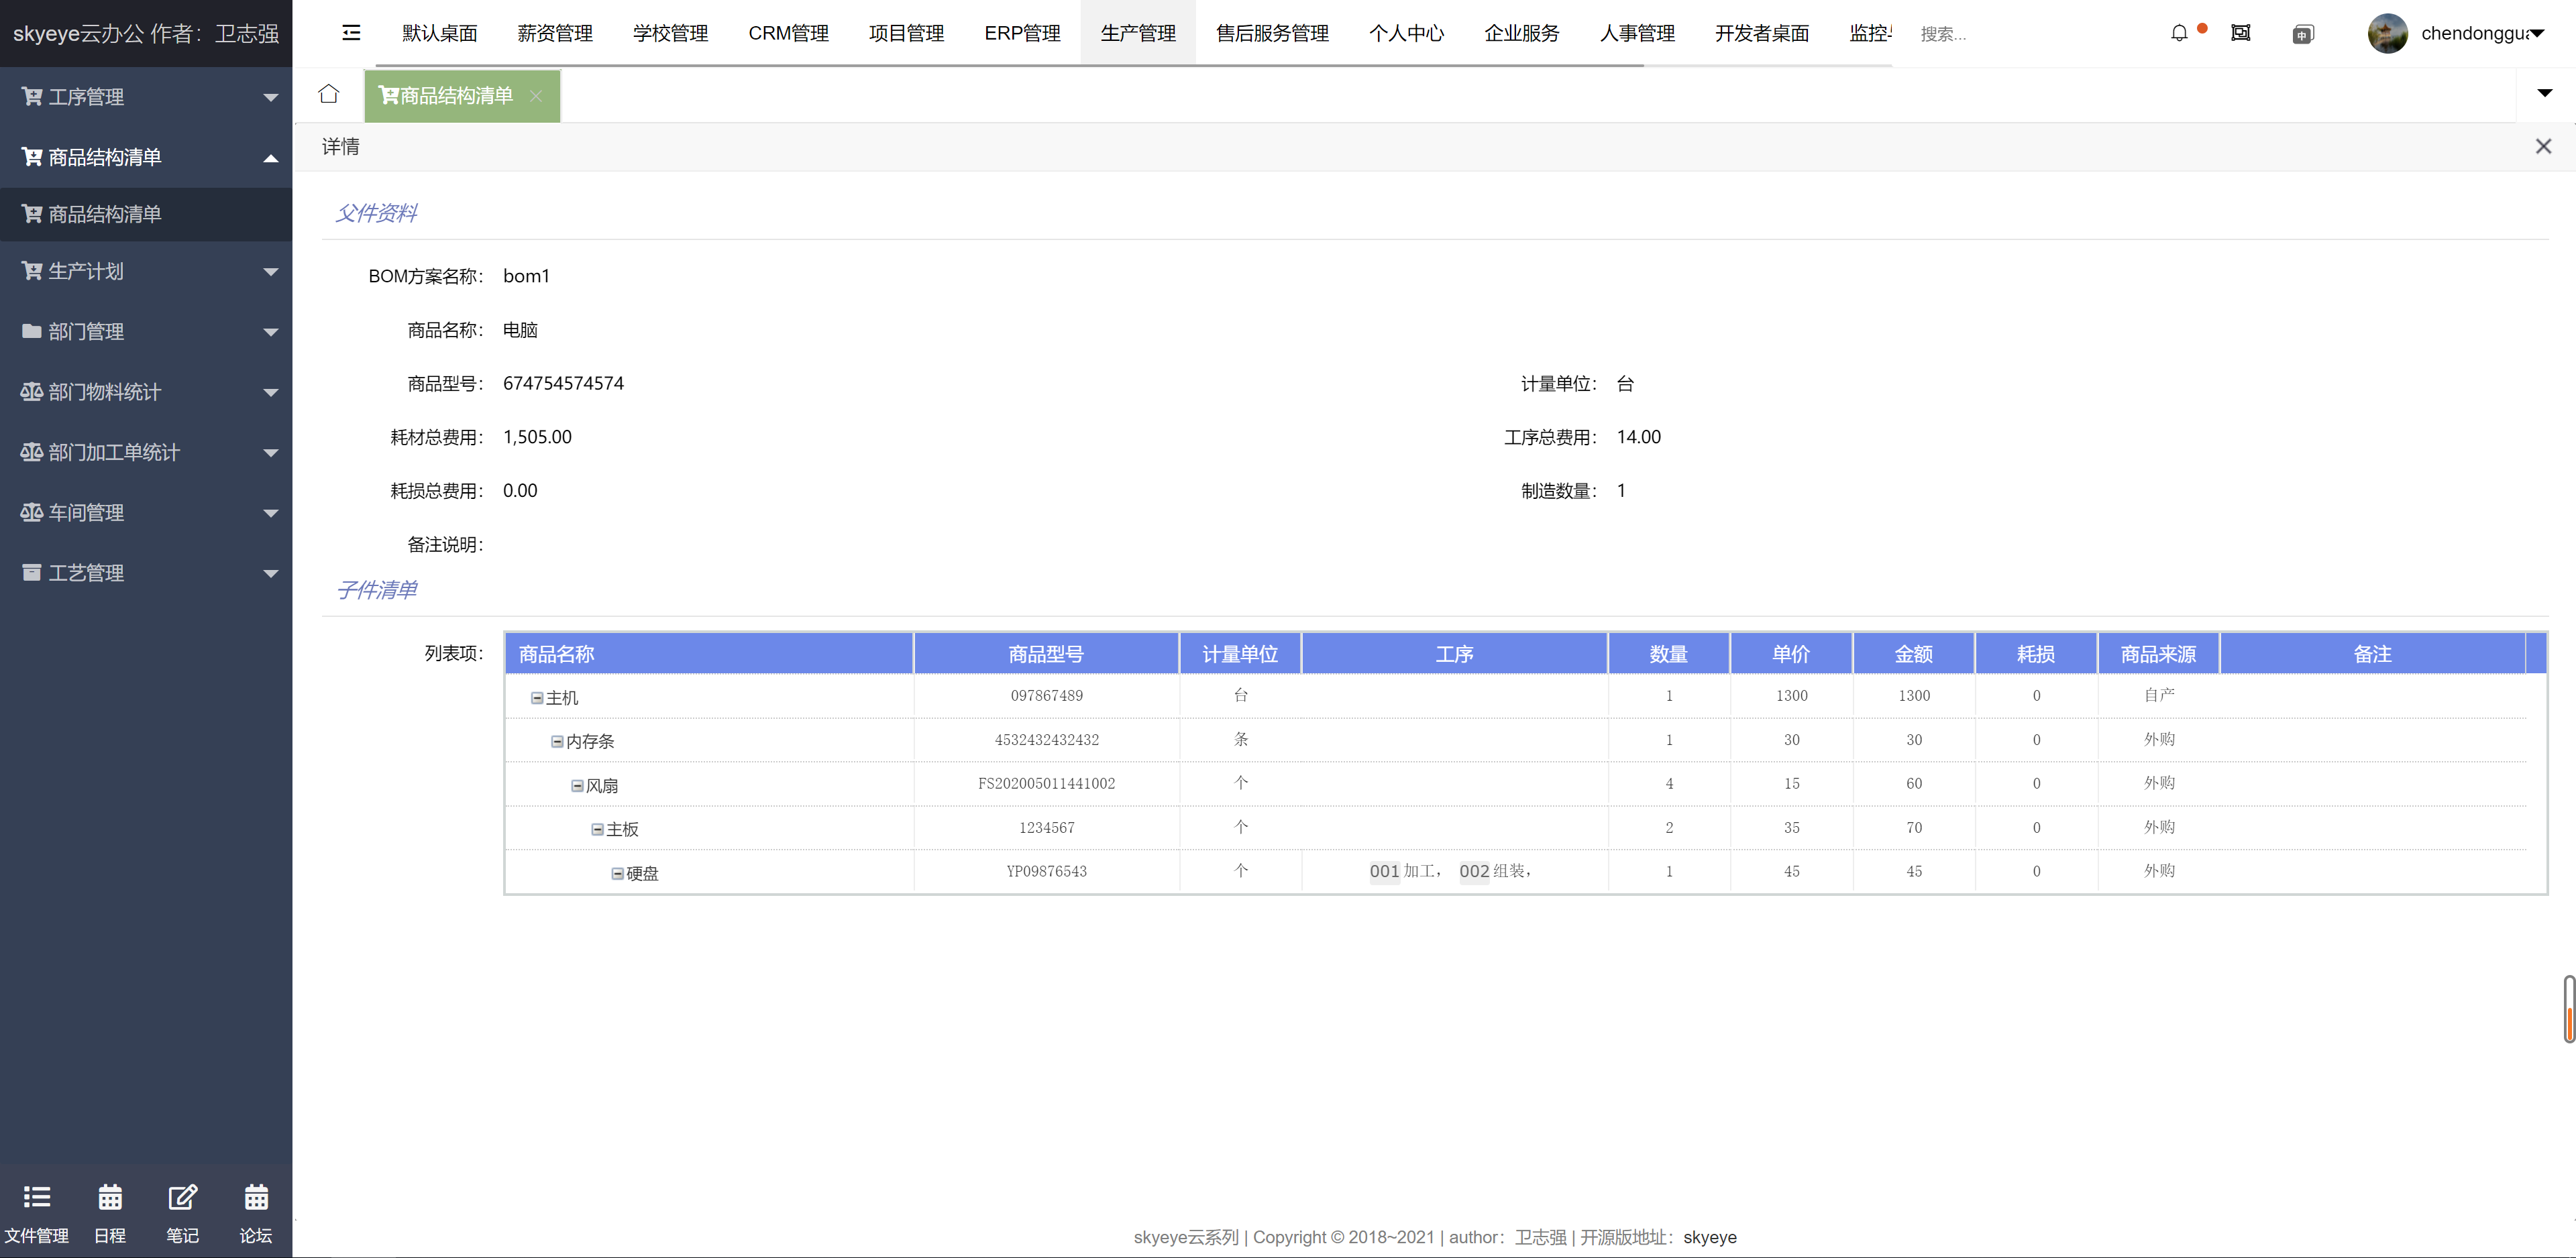Switch to ERP管理 top menu
Screen dimensions: 2576x1258
coord(1022,33)
